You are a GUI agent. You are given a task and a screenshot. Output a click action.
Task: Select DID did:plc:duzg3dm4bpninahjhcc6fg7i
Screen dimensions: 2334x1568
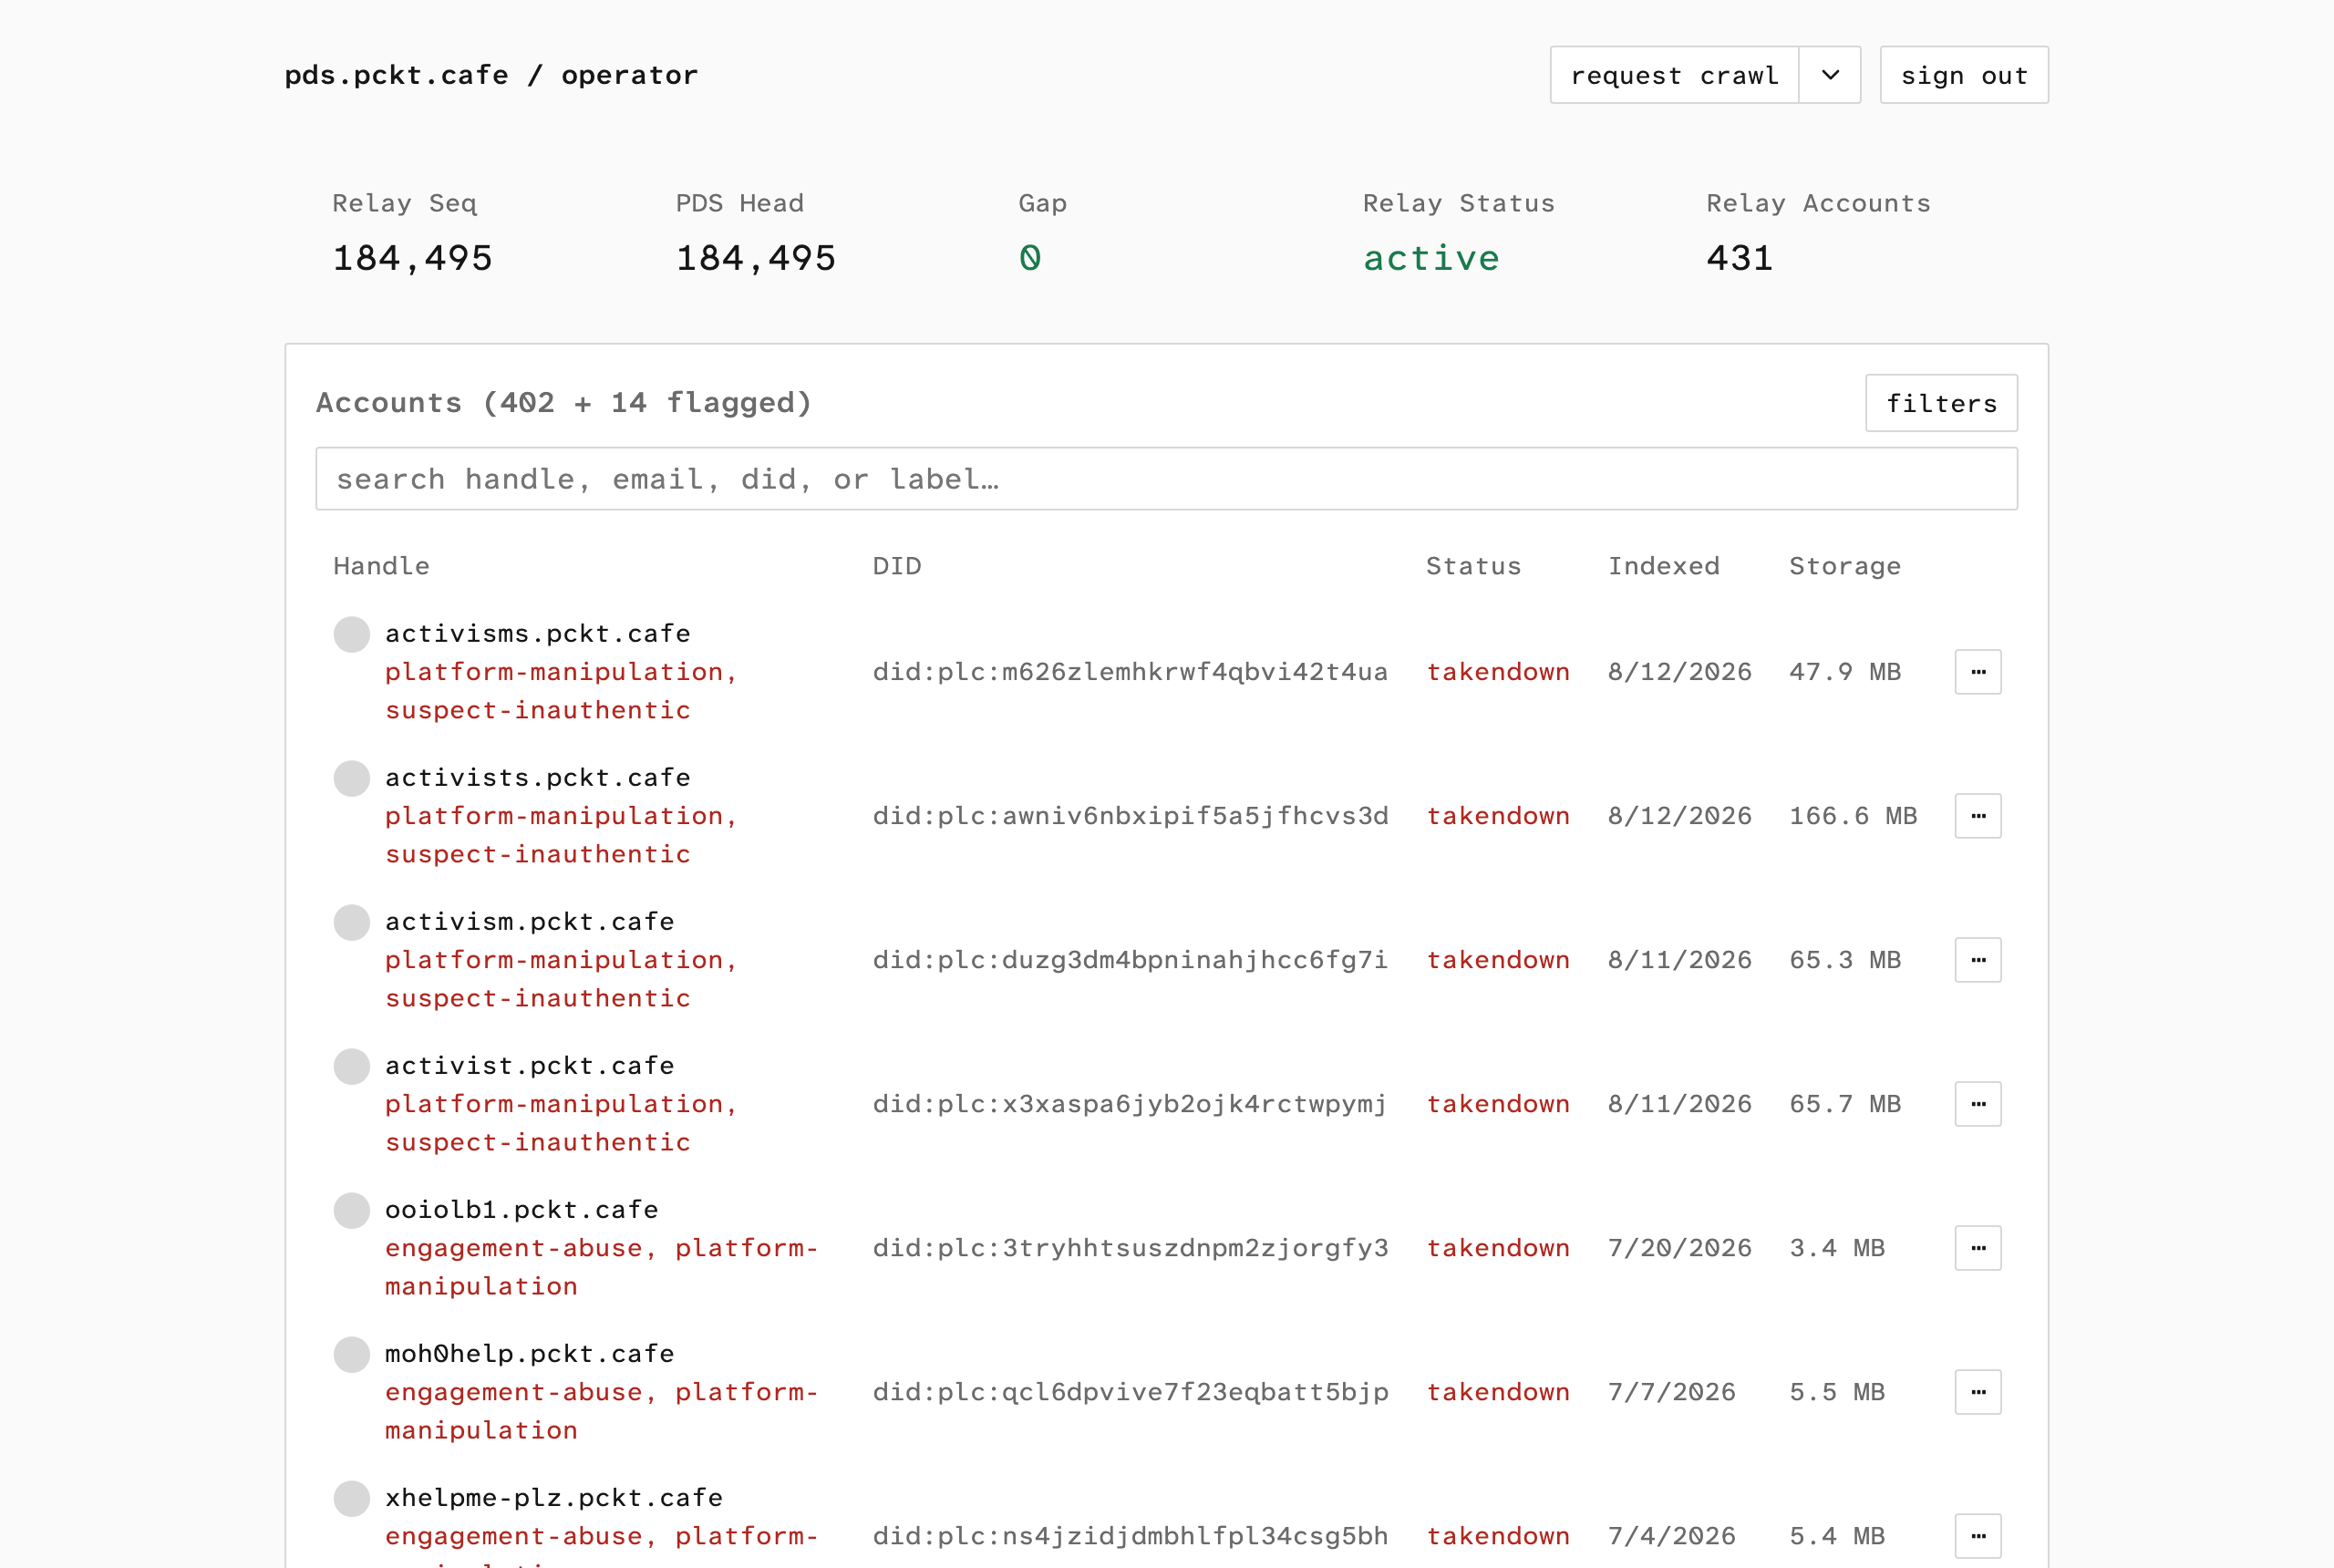tap(1130, 960)
